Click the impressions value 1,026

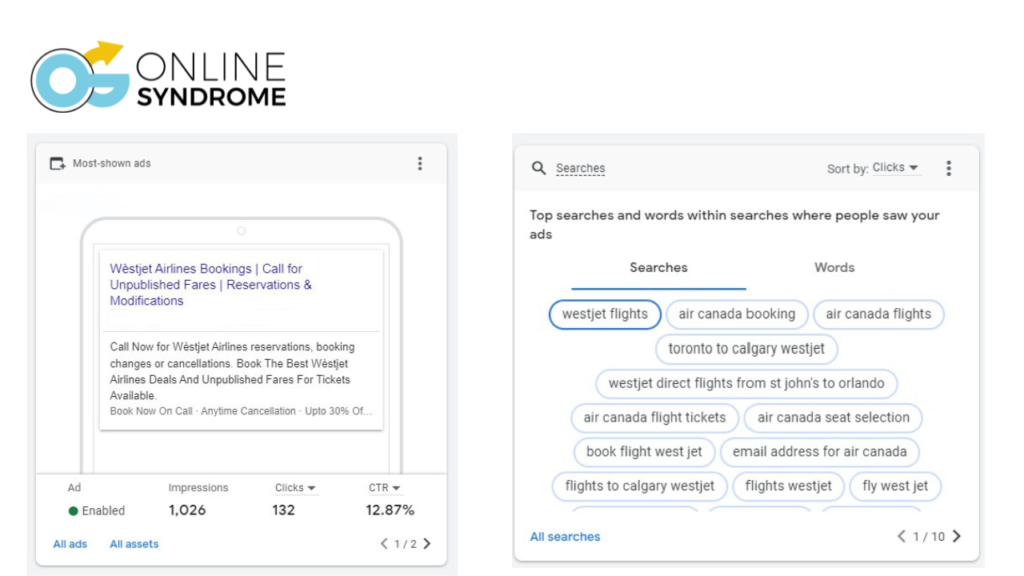(x=187, y=510)
